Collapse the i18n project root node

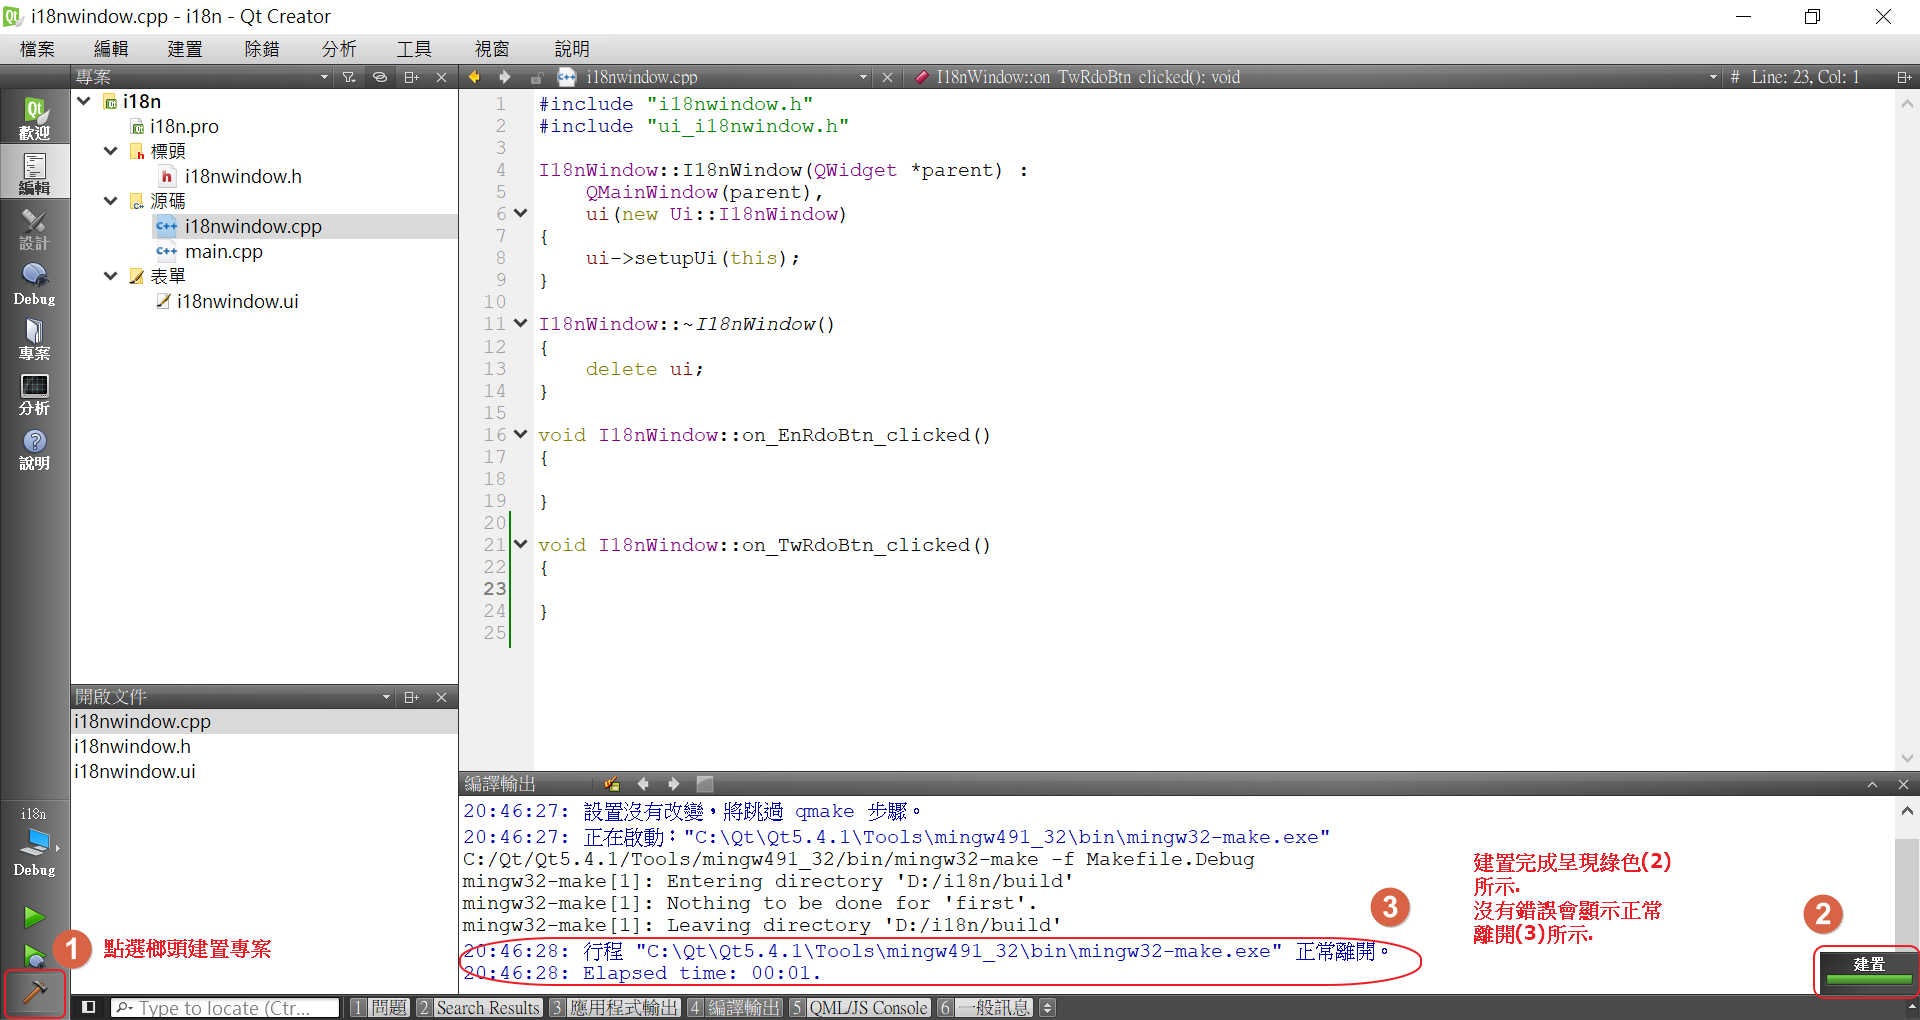click(x=84, y=101)
